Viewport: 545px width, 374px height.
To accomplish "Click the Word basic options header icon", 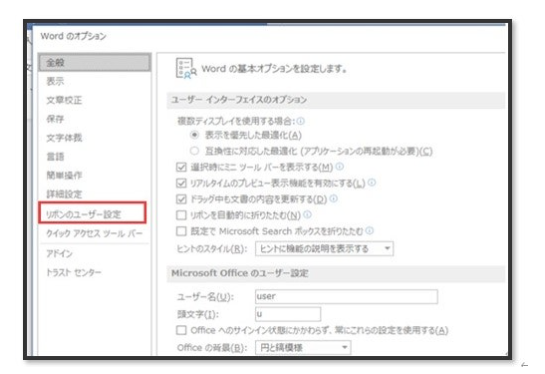I will point(186,68).
